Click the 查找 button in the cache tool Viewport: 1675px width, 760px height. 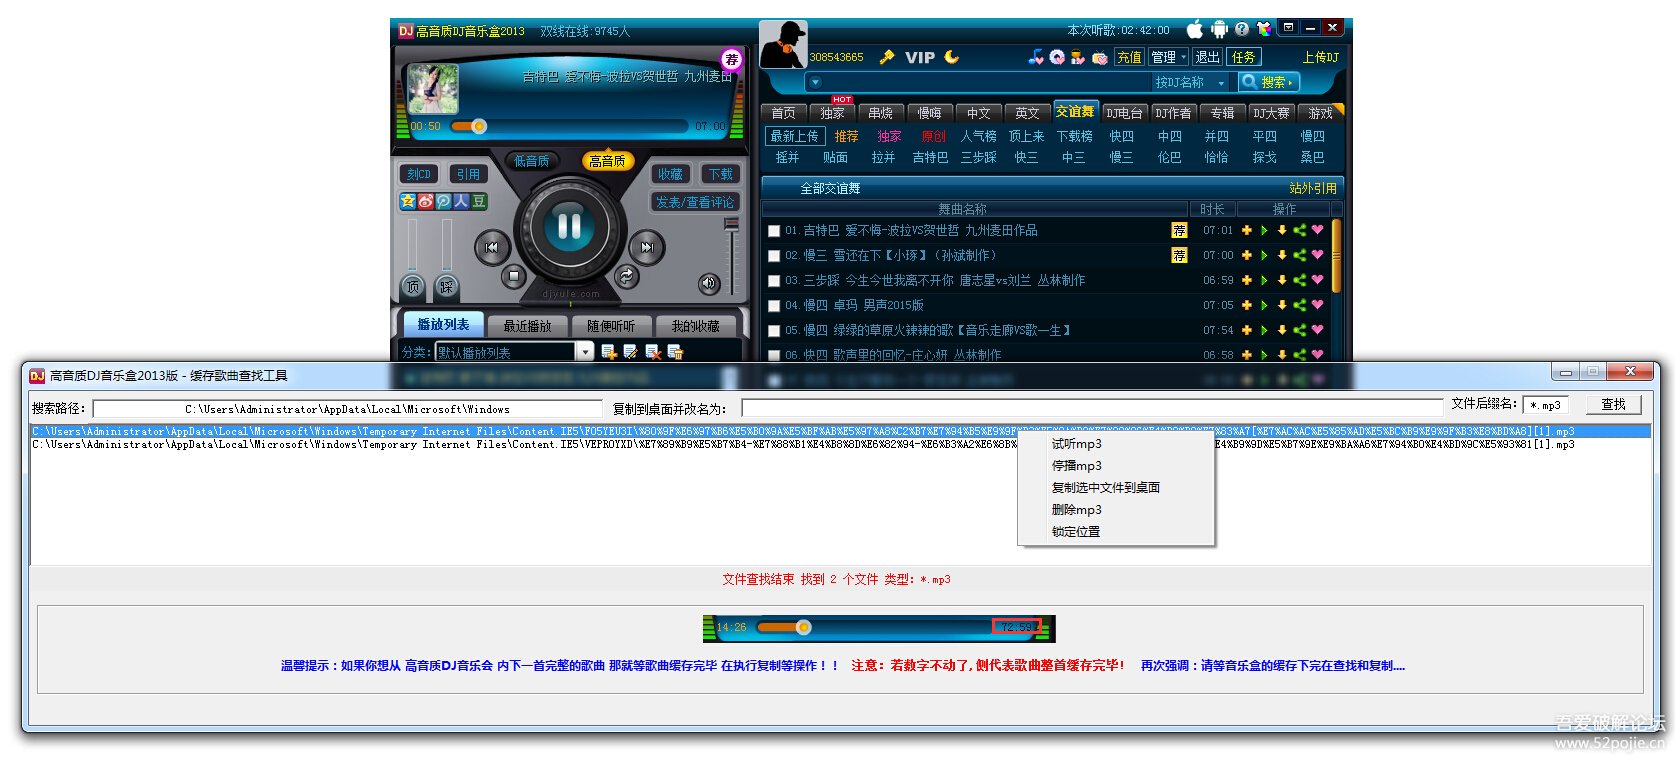(x=1613, y=404)
